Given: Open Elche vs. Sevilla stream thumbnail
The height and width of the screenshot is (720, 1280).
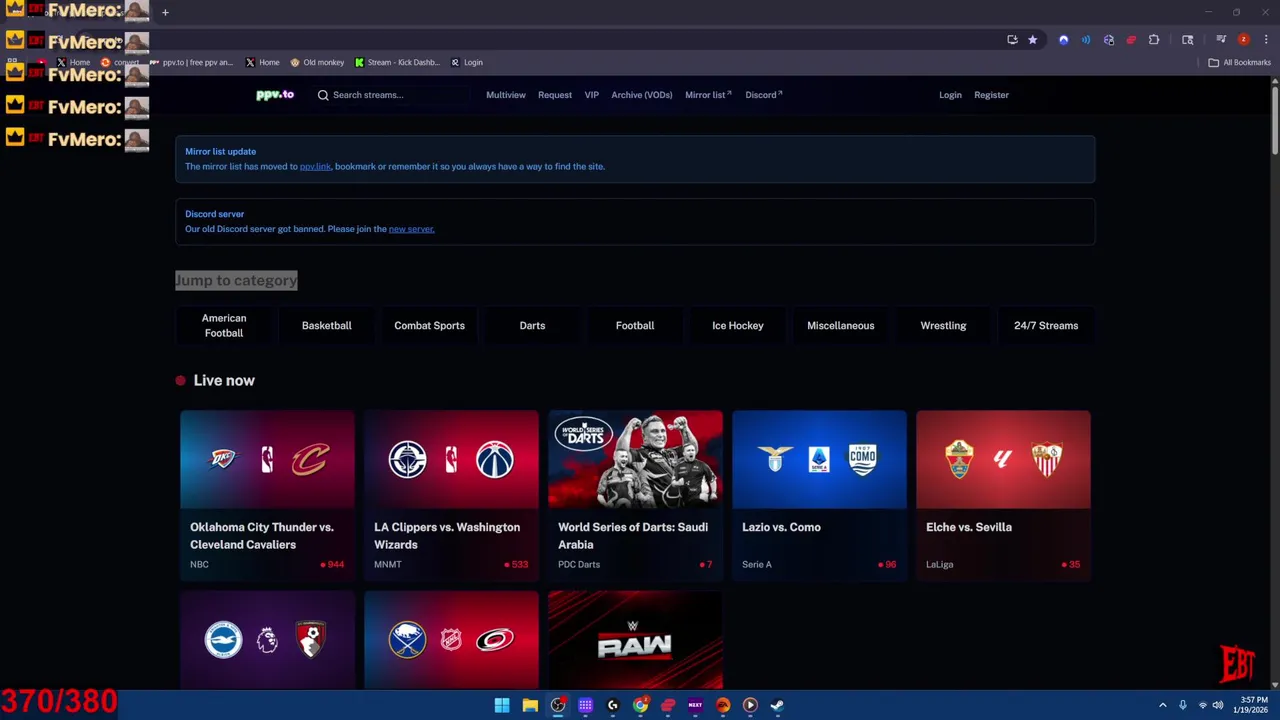Looking at the screenshot, I should coord(1003,459).
